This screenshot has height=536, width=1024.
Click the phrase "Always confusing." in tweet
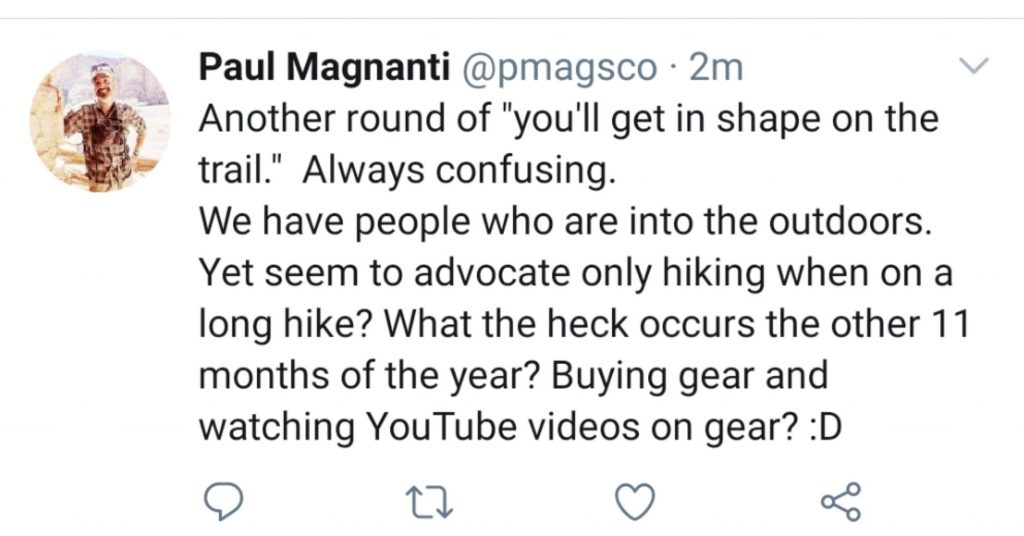(x=454, y=171)
